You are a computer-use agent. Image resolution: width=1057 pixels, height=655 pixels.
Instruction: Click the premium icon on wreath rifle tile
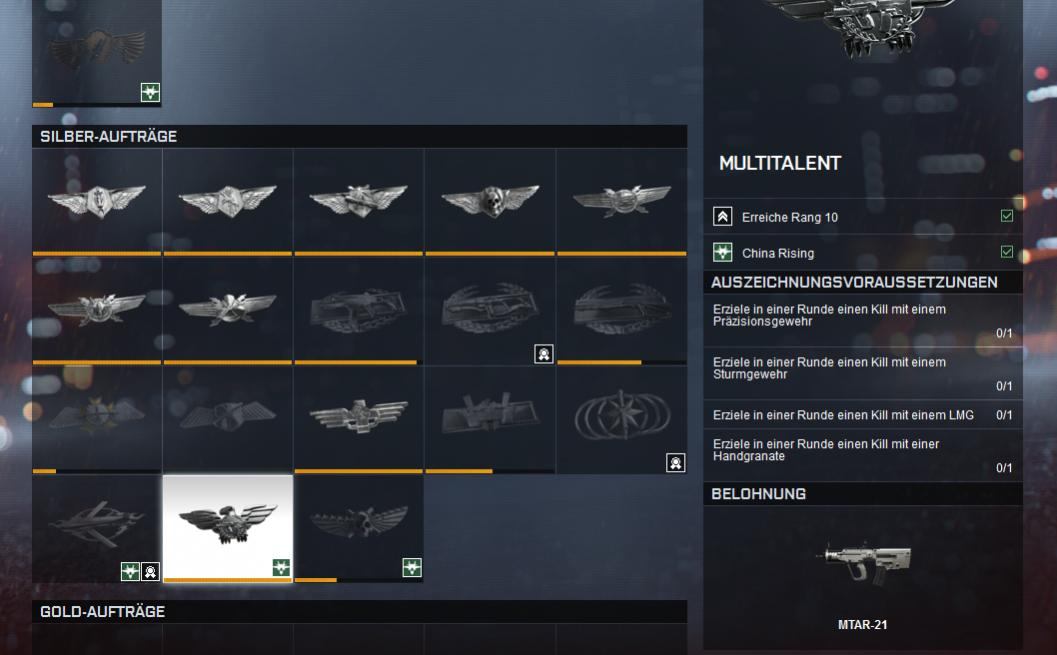tap(544, 353)
